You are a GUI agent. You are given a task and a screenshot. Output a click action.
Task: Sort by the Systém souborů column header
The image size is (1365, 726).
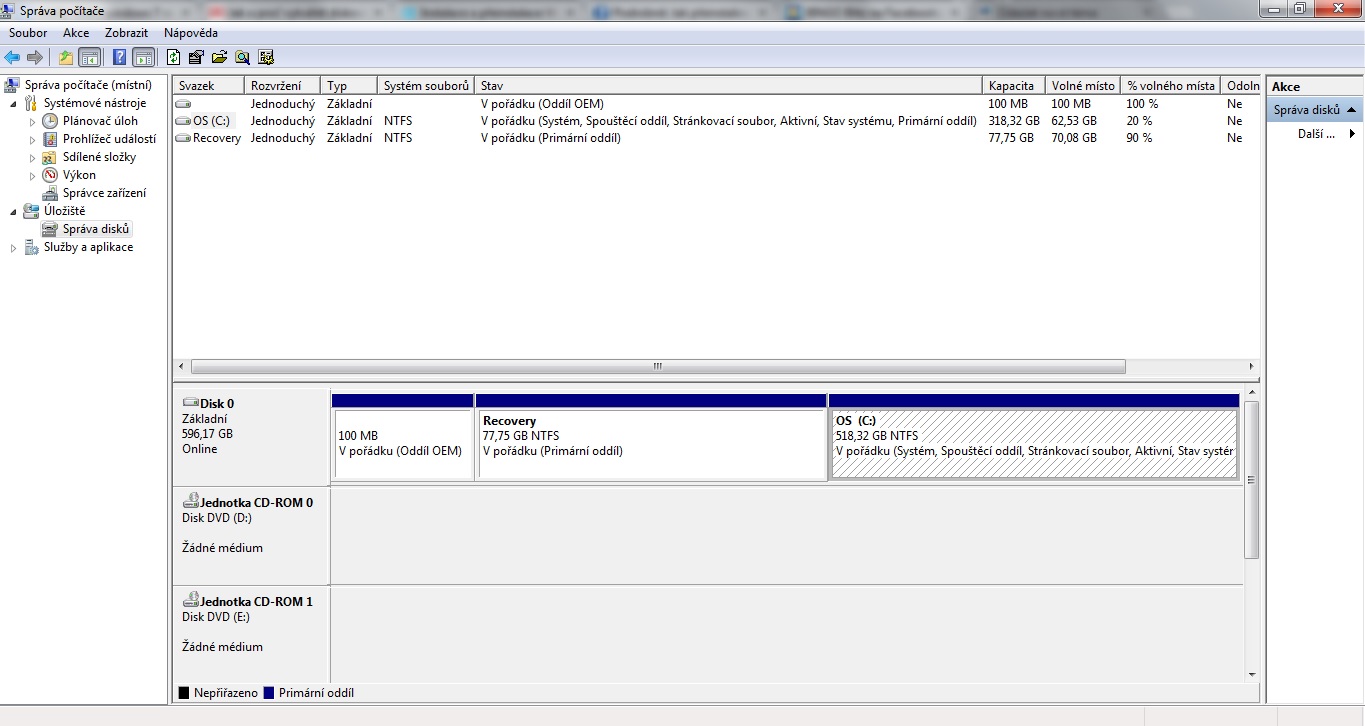427,86
